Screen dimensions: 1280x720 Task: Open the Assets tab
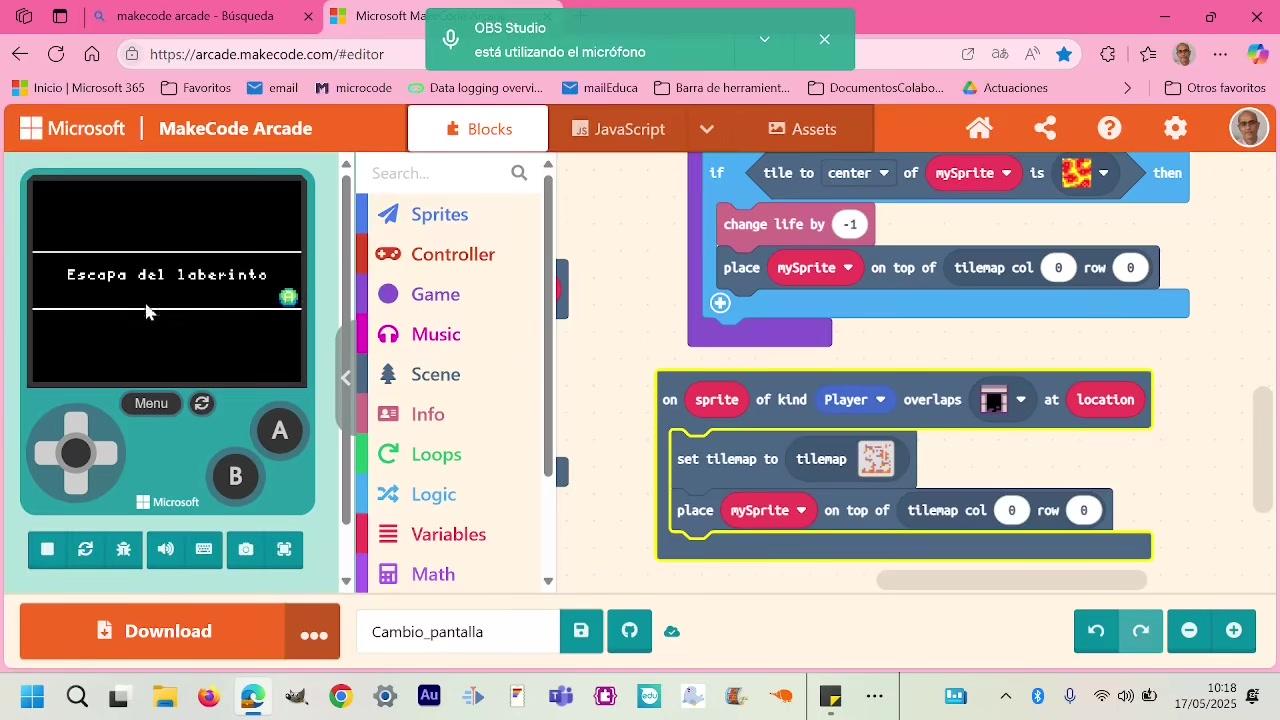[802, 128]
